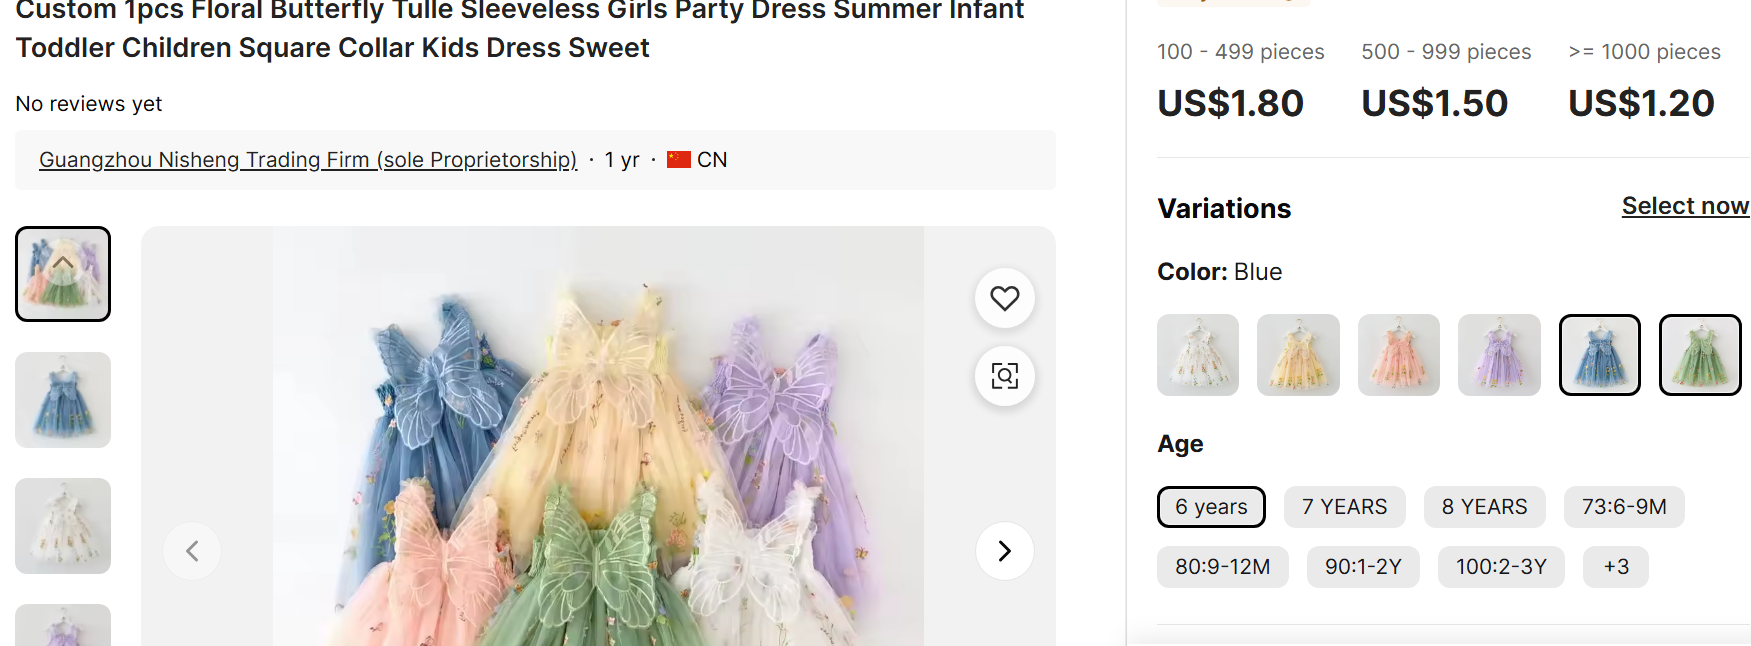Expand more age options with +3
The image size is (1751, 646).
pyautogui.click(x=1615, y=567)
